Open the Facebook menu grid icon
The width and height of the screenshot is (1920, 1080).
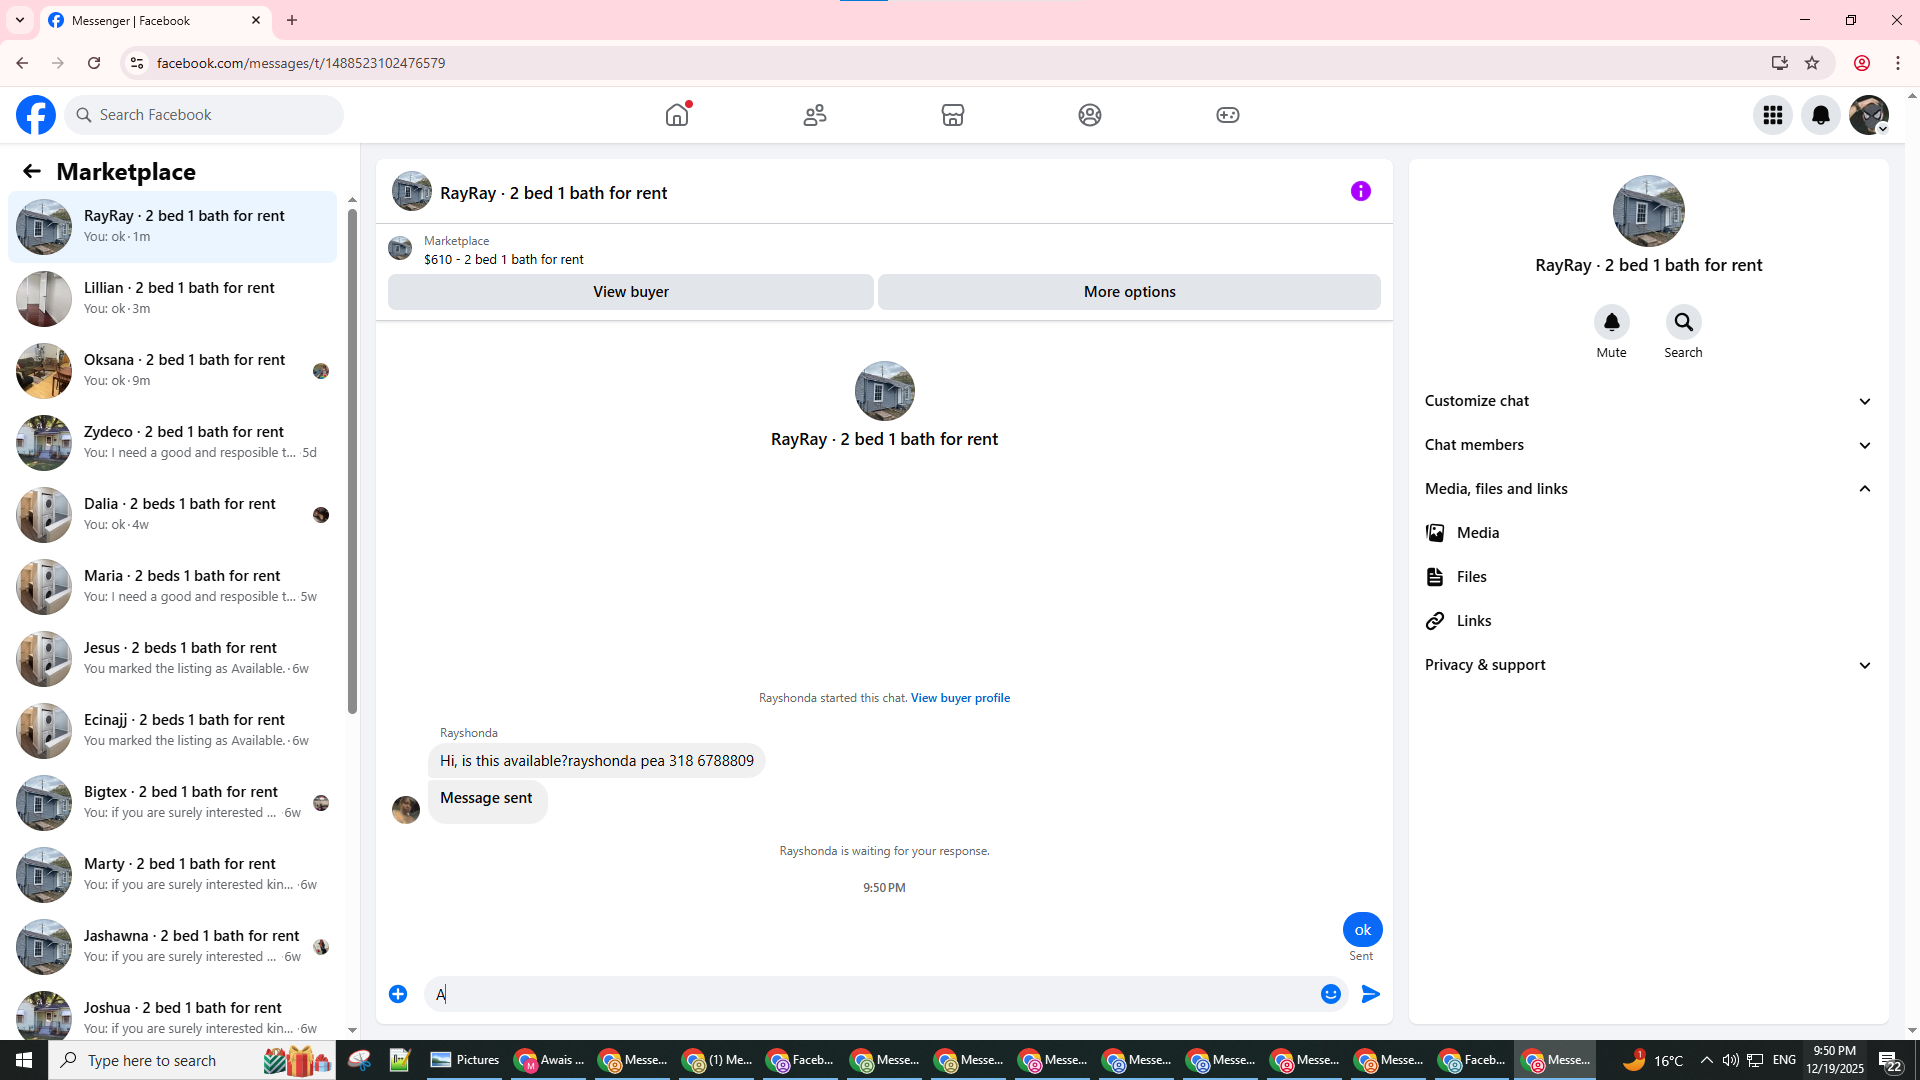click(1772, 115)
